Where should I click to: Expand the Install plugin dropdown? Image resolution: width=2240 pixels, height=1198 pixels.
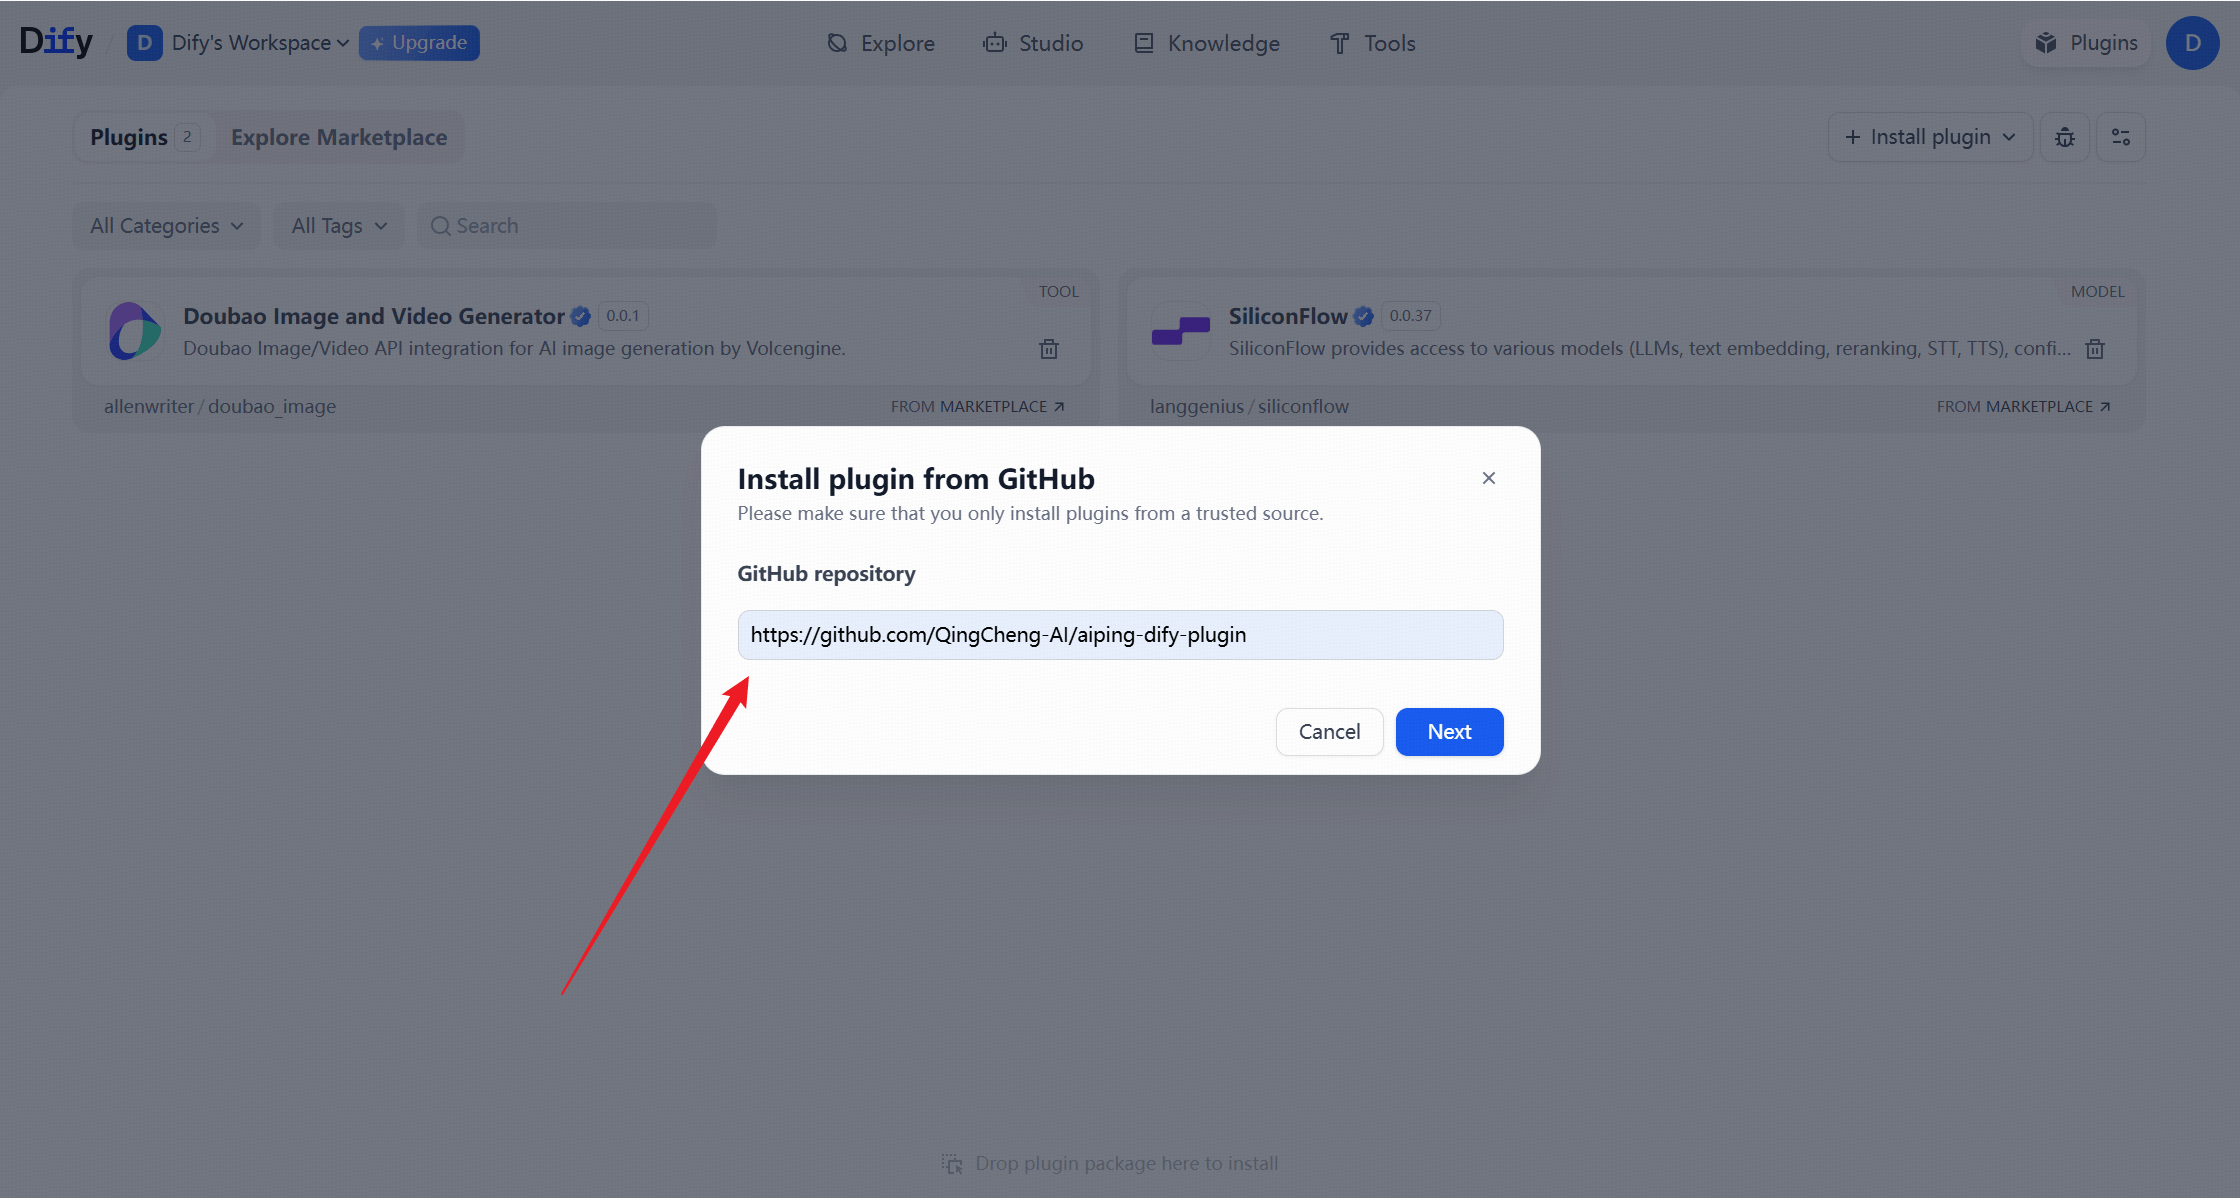tap(1929, 137)
